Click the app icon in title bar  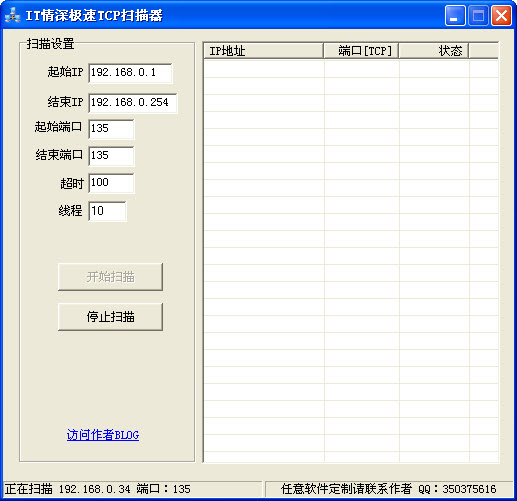[x=13, y=15]
